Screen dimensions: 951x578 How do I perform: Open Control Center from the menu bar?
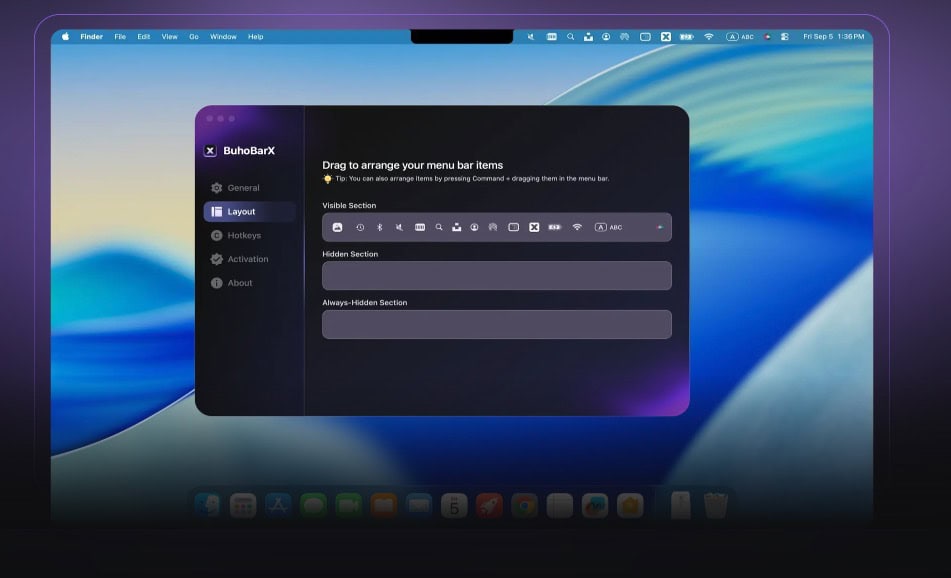tap(785, 37)
